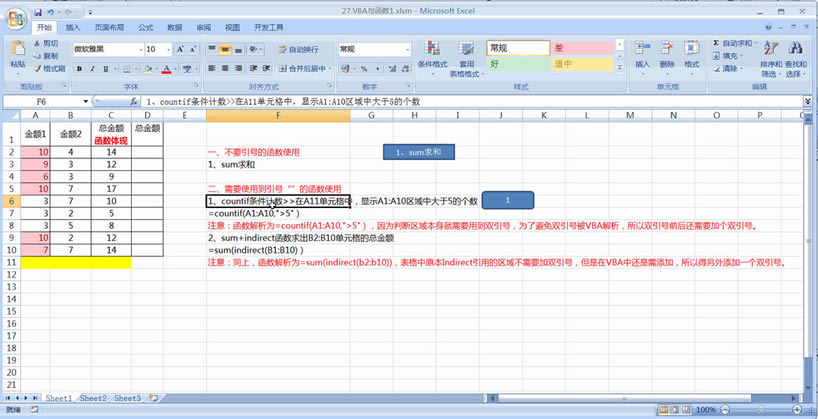Screen dimensions: 818x419
Task: Switch to 数据 ribbon tab
Action: (x=175, y=28)
